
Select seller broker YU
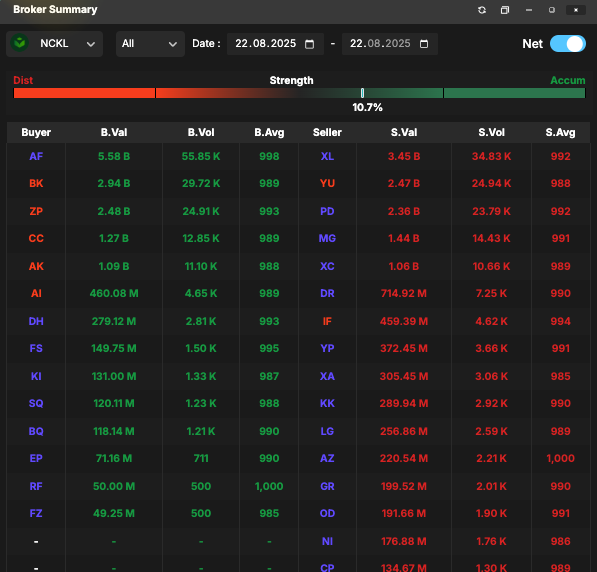(327, 184)
